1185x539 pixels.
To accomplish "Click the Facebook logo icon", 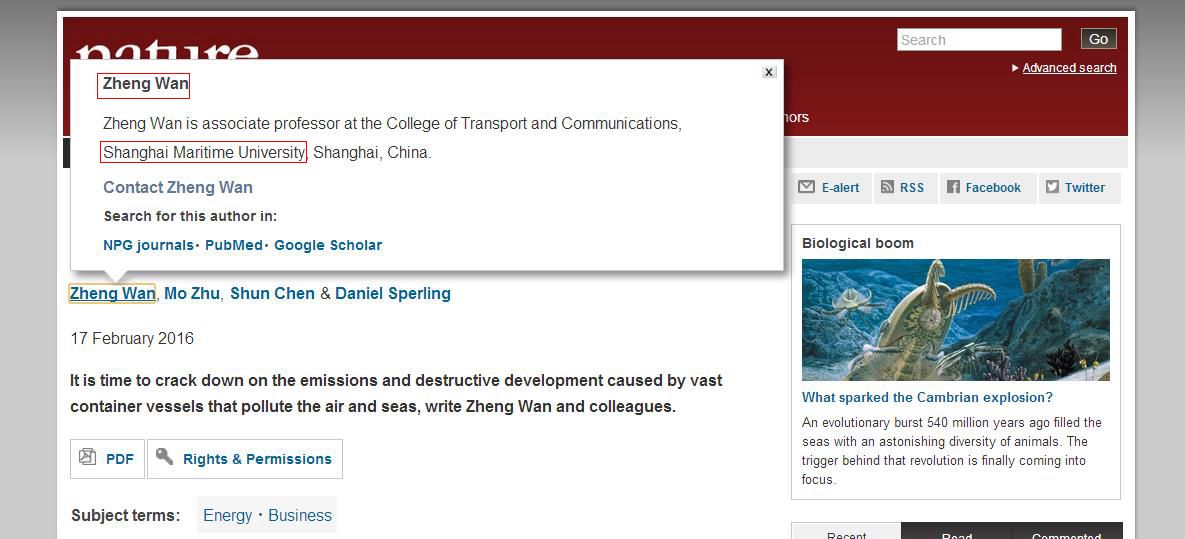I will pos(953,187).
